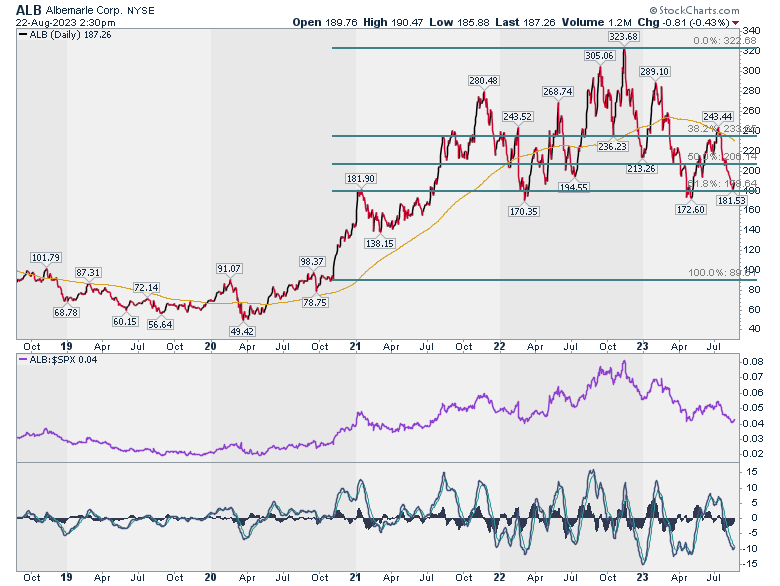
Task: Click the 323.68 peak price label
Action: (x=623, y=37)
